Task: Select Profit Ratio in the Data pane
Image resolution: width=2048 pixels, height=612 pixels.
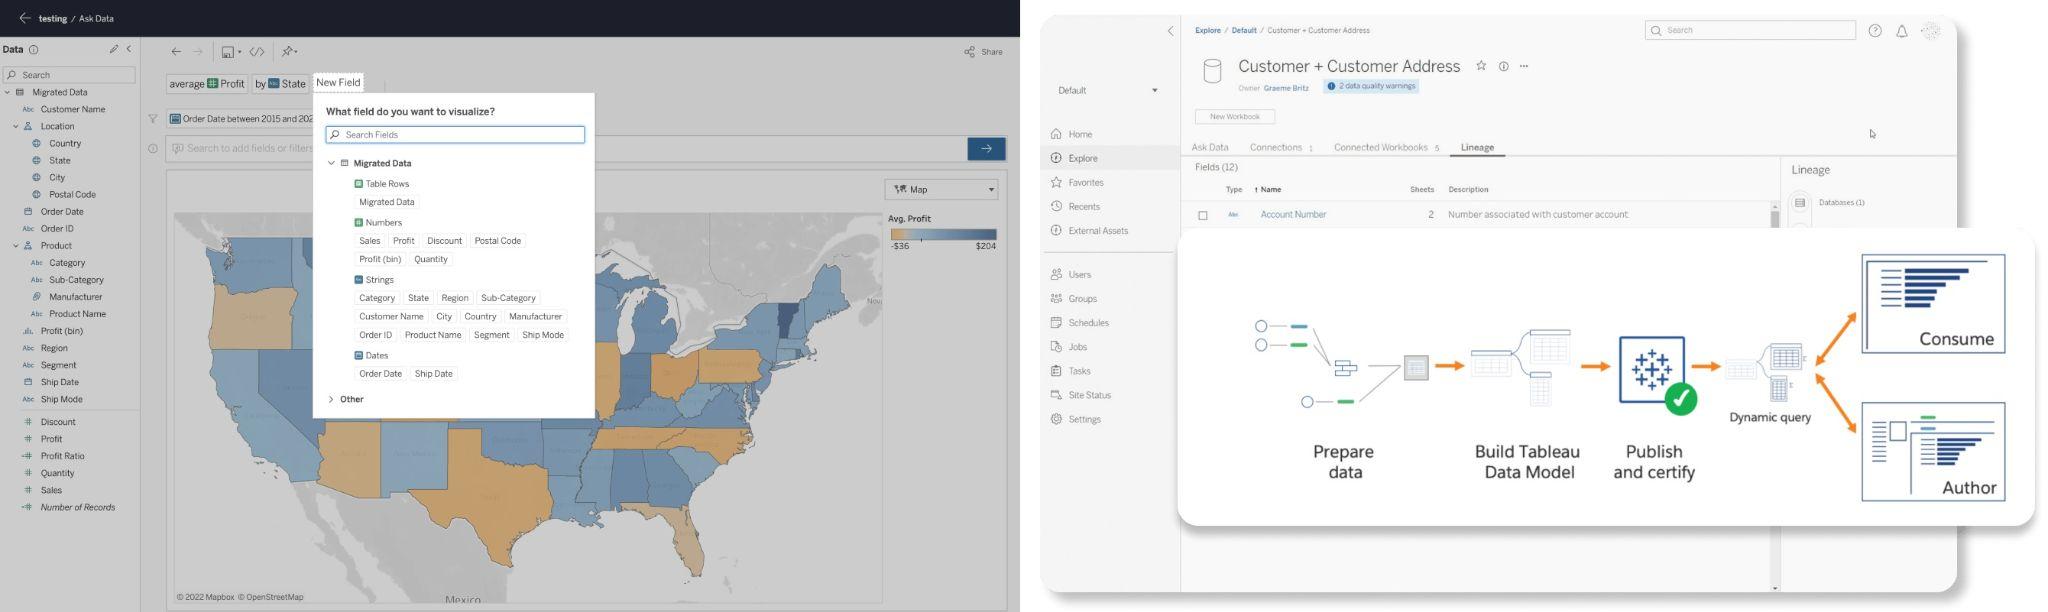Action: (62, 456)
